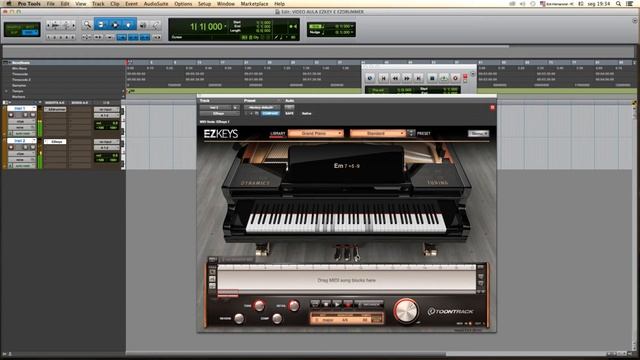Click EZkeys insert on Inst 2

coord(55,142)
